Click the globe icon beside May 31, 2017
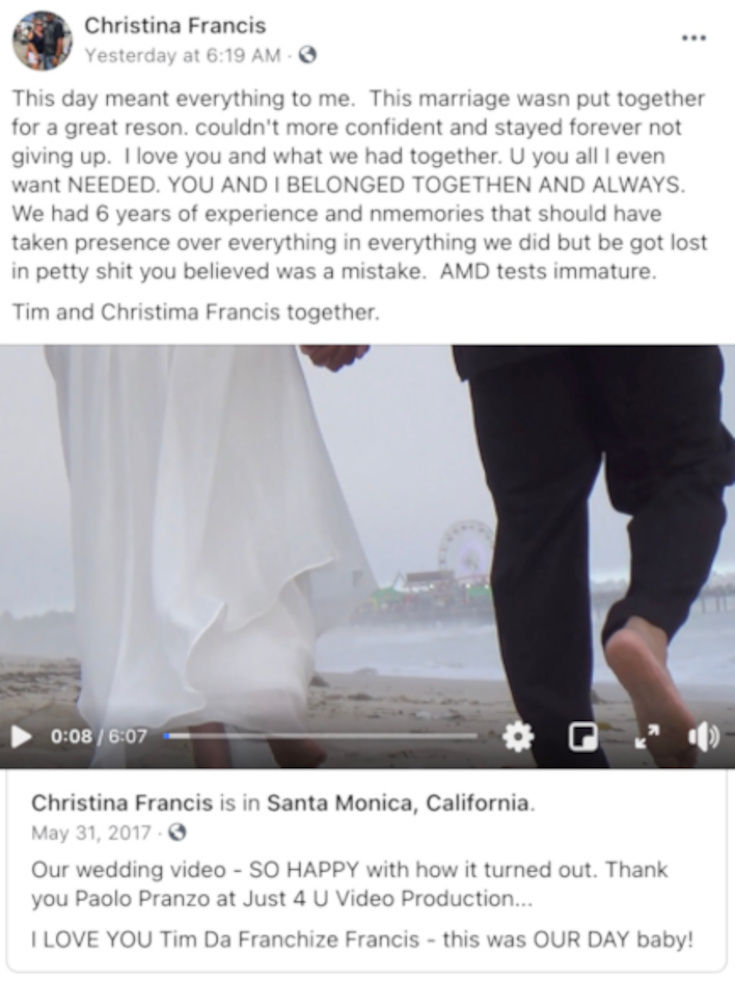 pyautogui.click(x=178, y=832)
